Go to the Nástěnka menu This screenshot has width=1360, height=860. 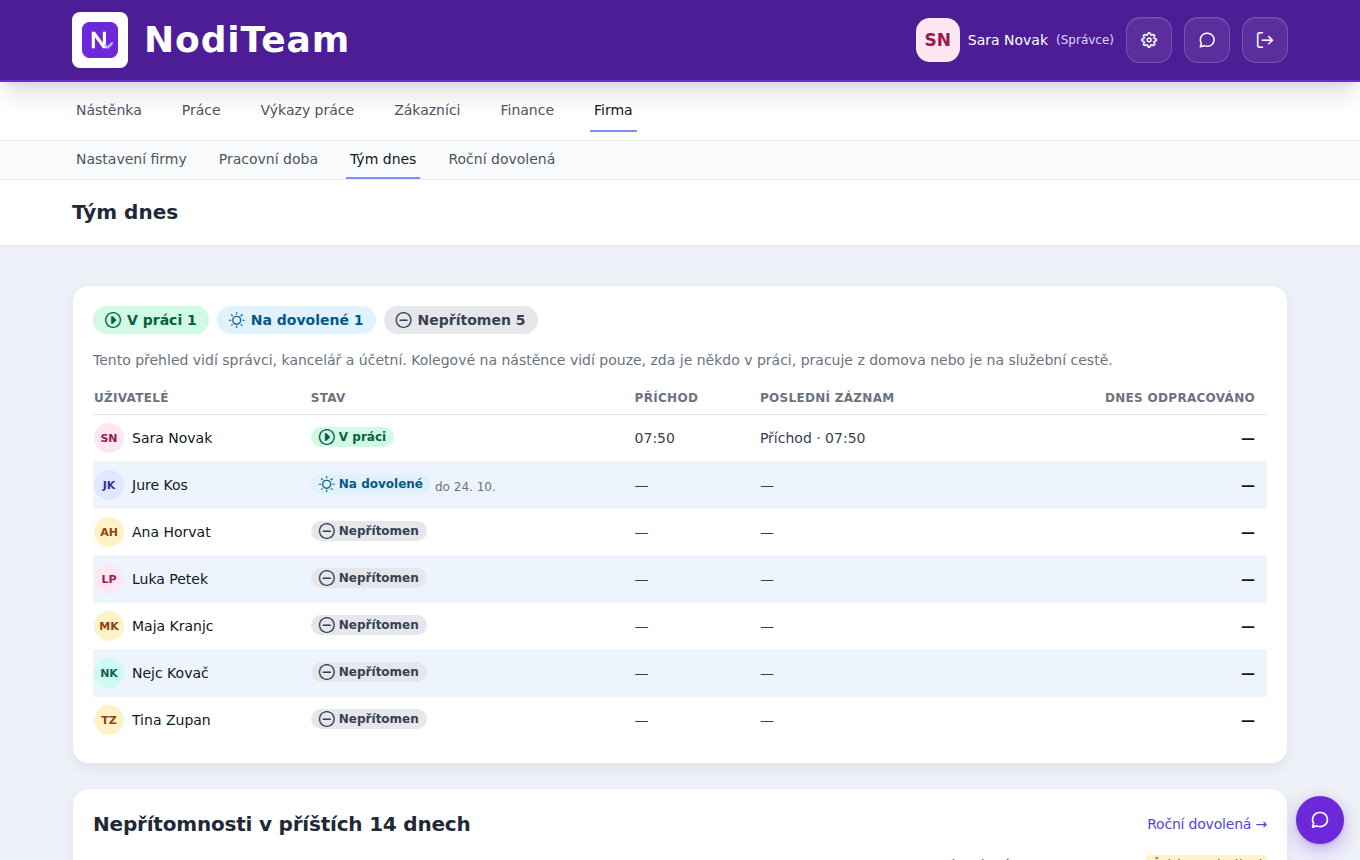[x=109, y=110]
